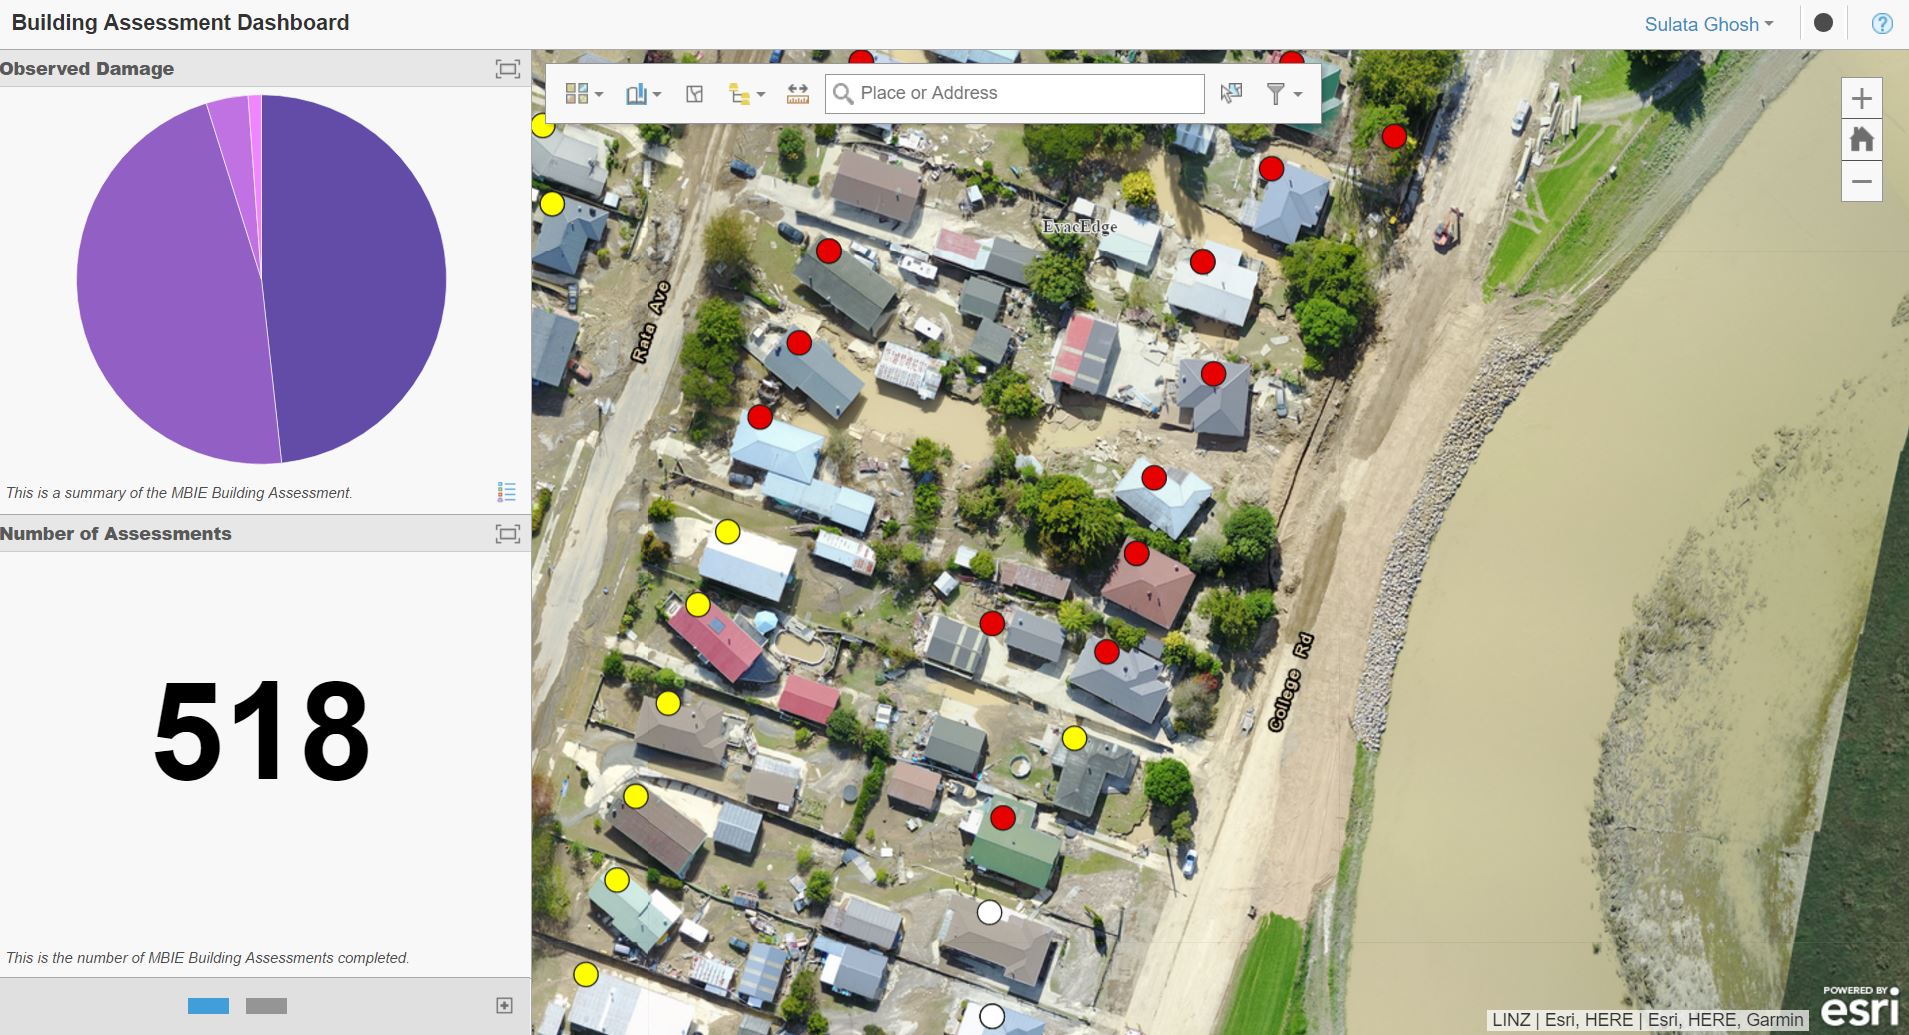Zoom out on the map
The width and height of the screenshot is (1909, 1035).
coord(1861,181)
